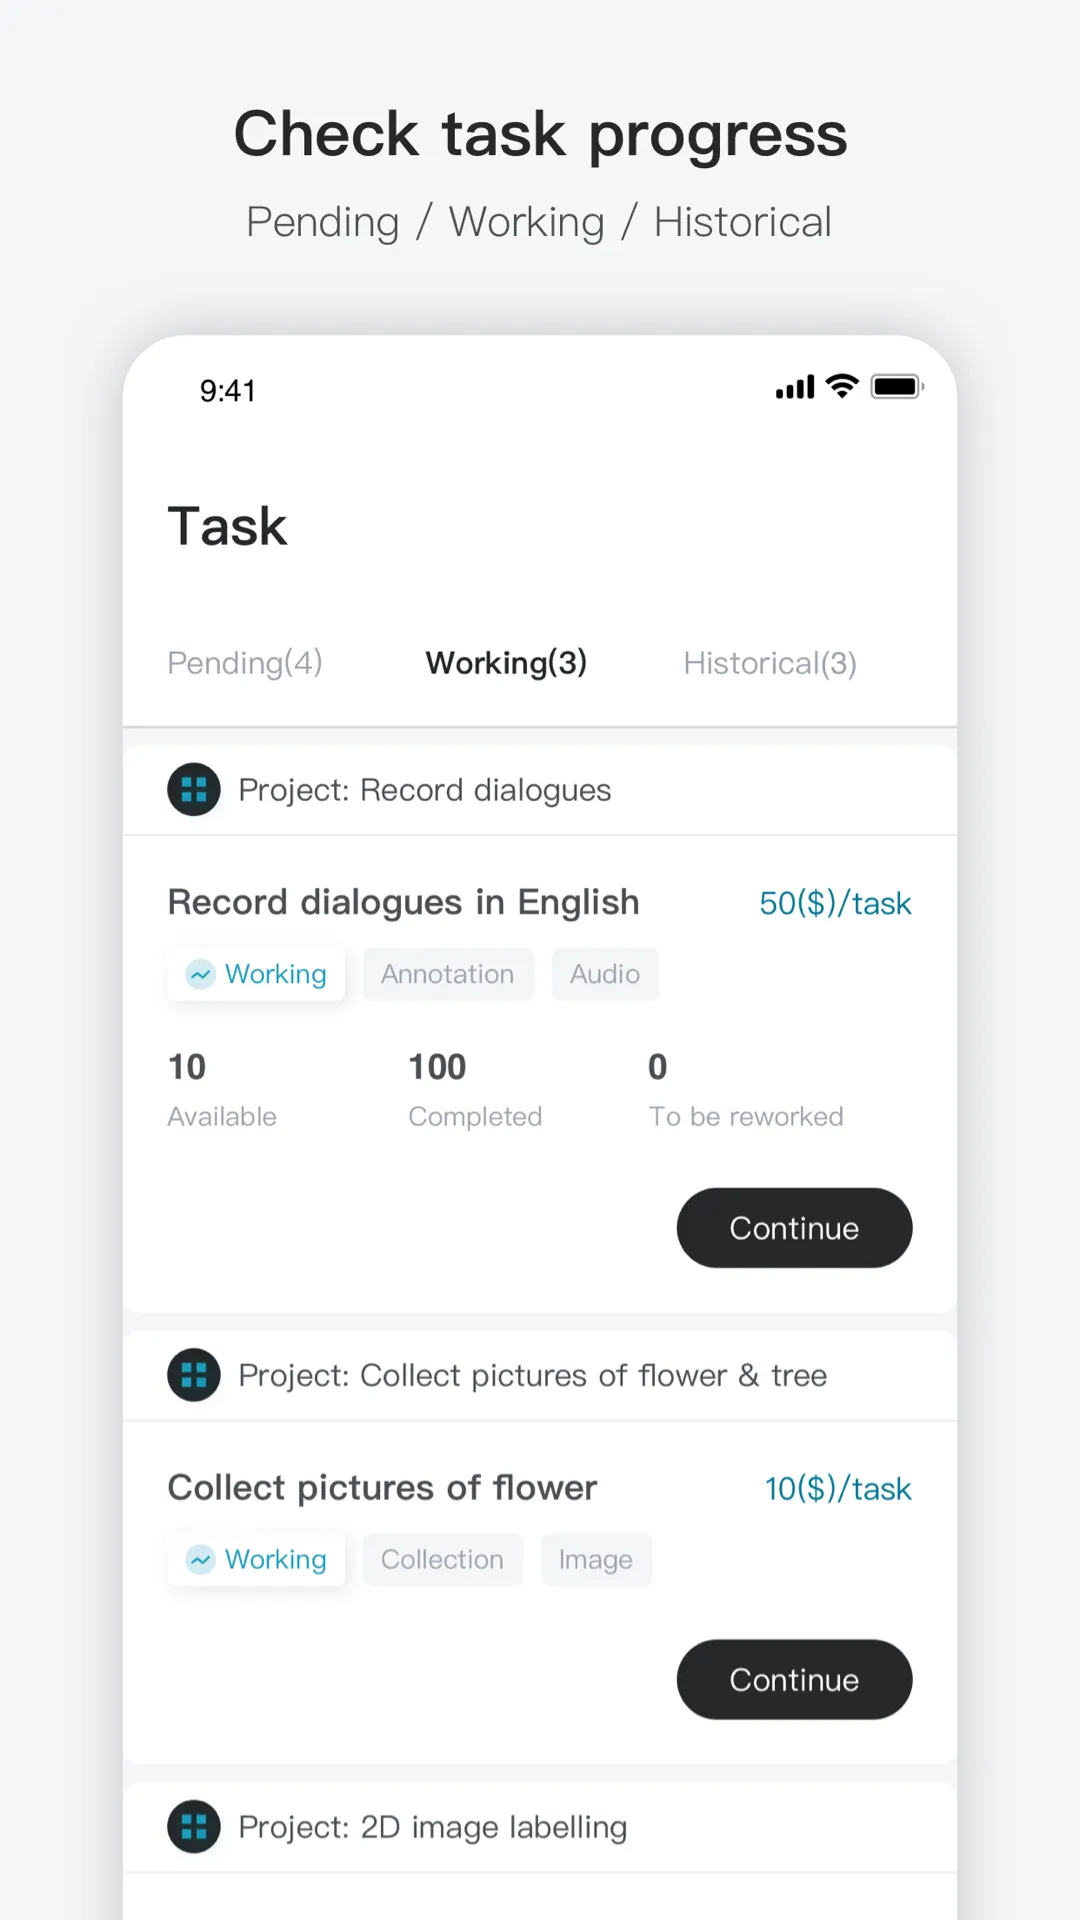Click the Audio tag icon area
Viewport: 1080px width, 1920px height.
pyautogui.click(x=604, y=974)
